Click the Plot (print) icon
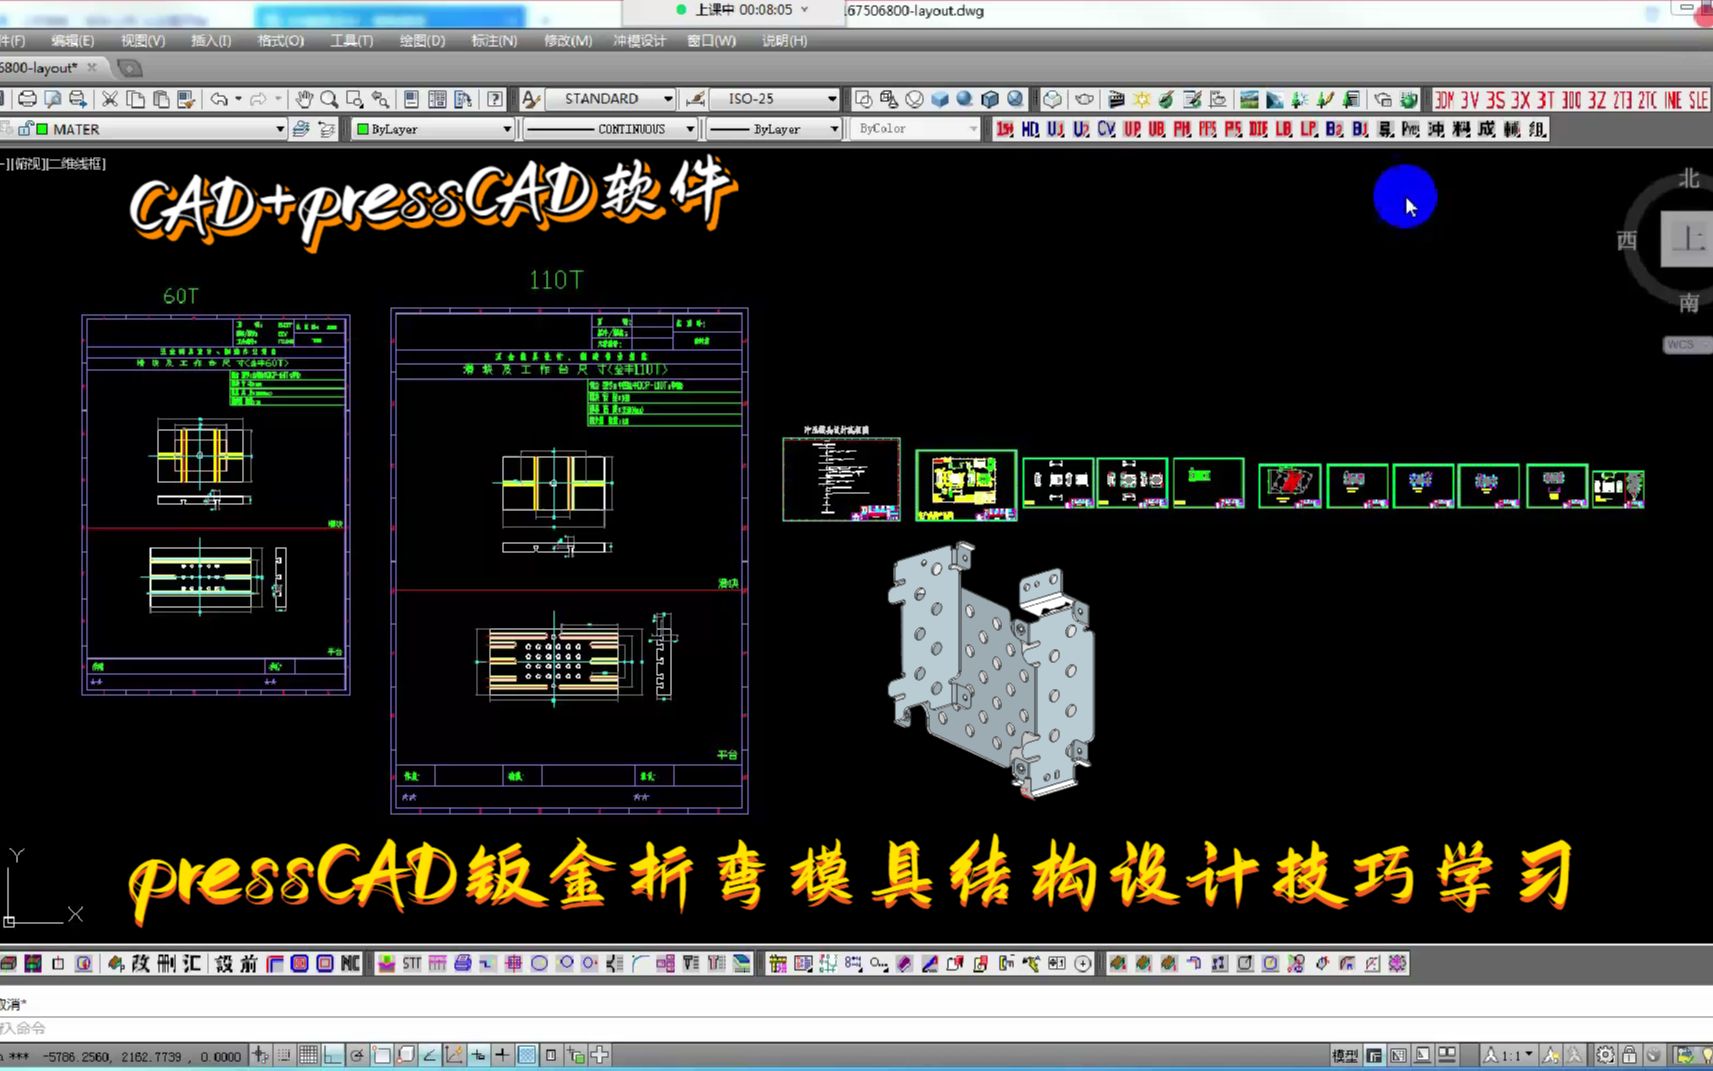The width and height of the screenshot is (1713, 1071). 27,99
